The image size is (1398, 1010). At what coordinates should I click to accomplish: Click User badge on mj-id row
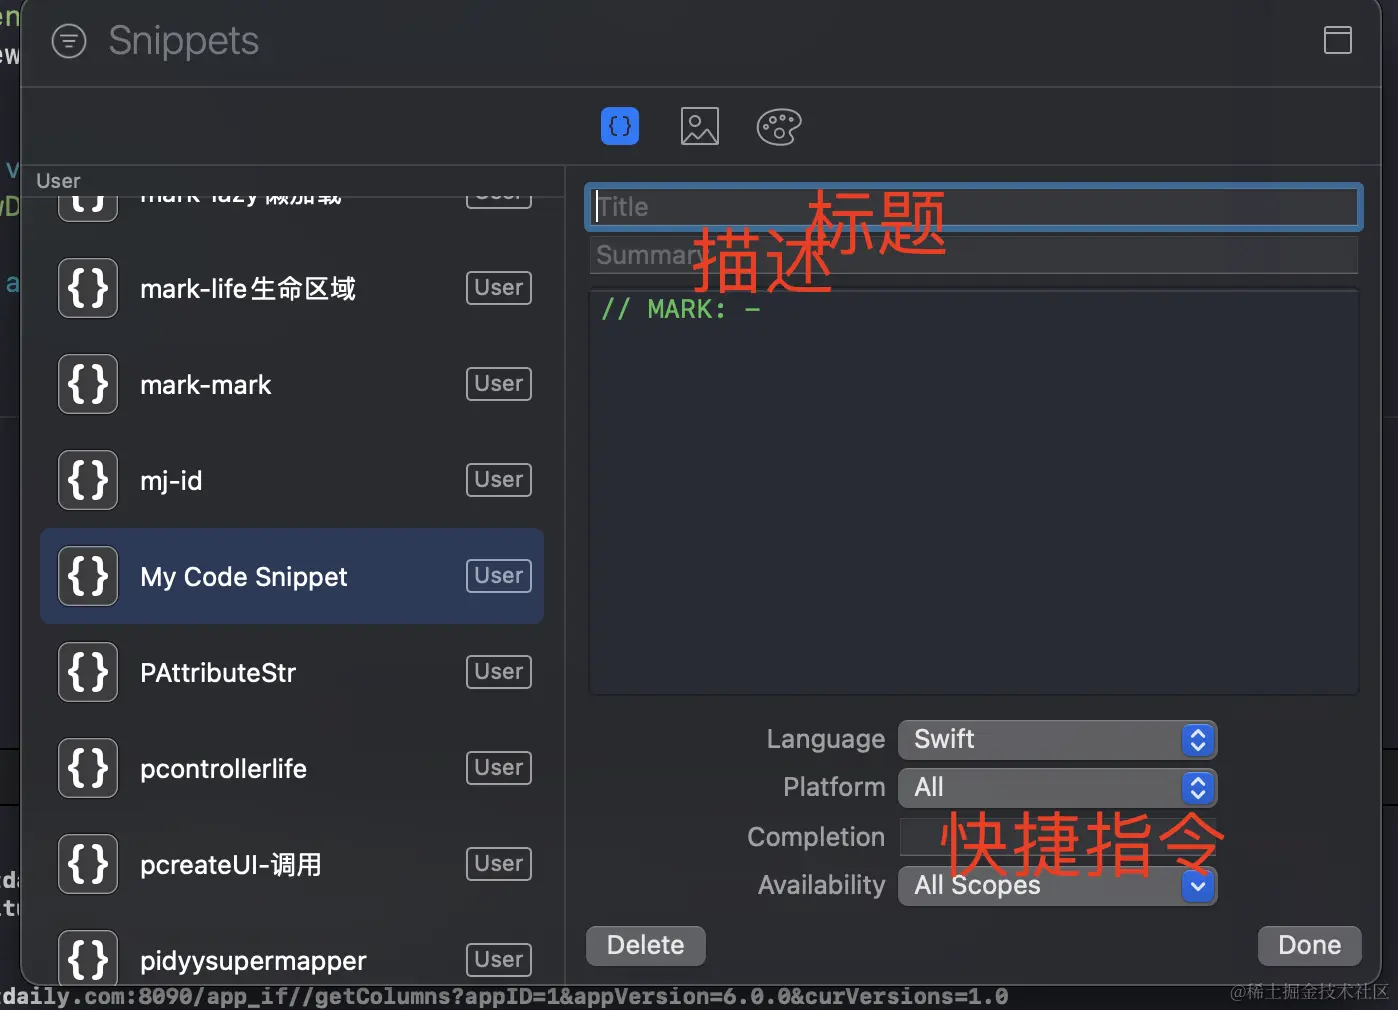point(499,480)
